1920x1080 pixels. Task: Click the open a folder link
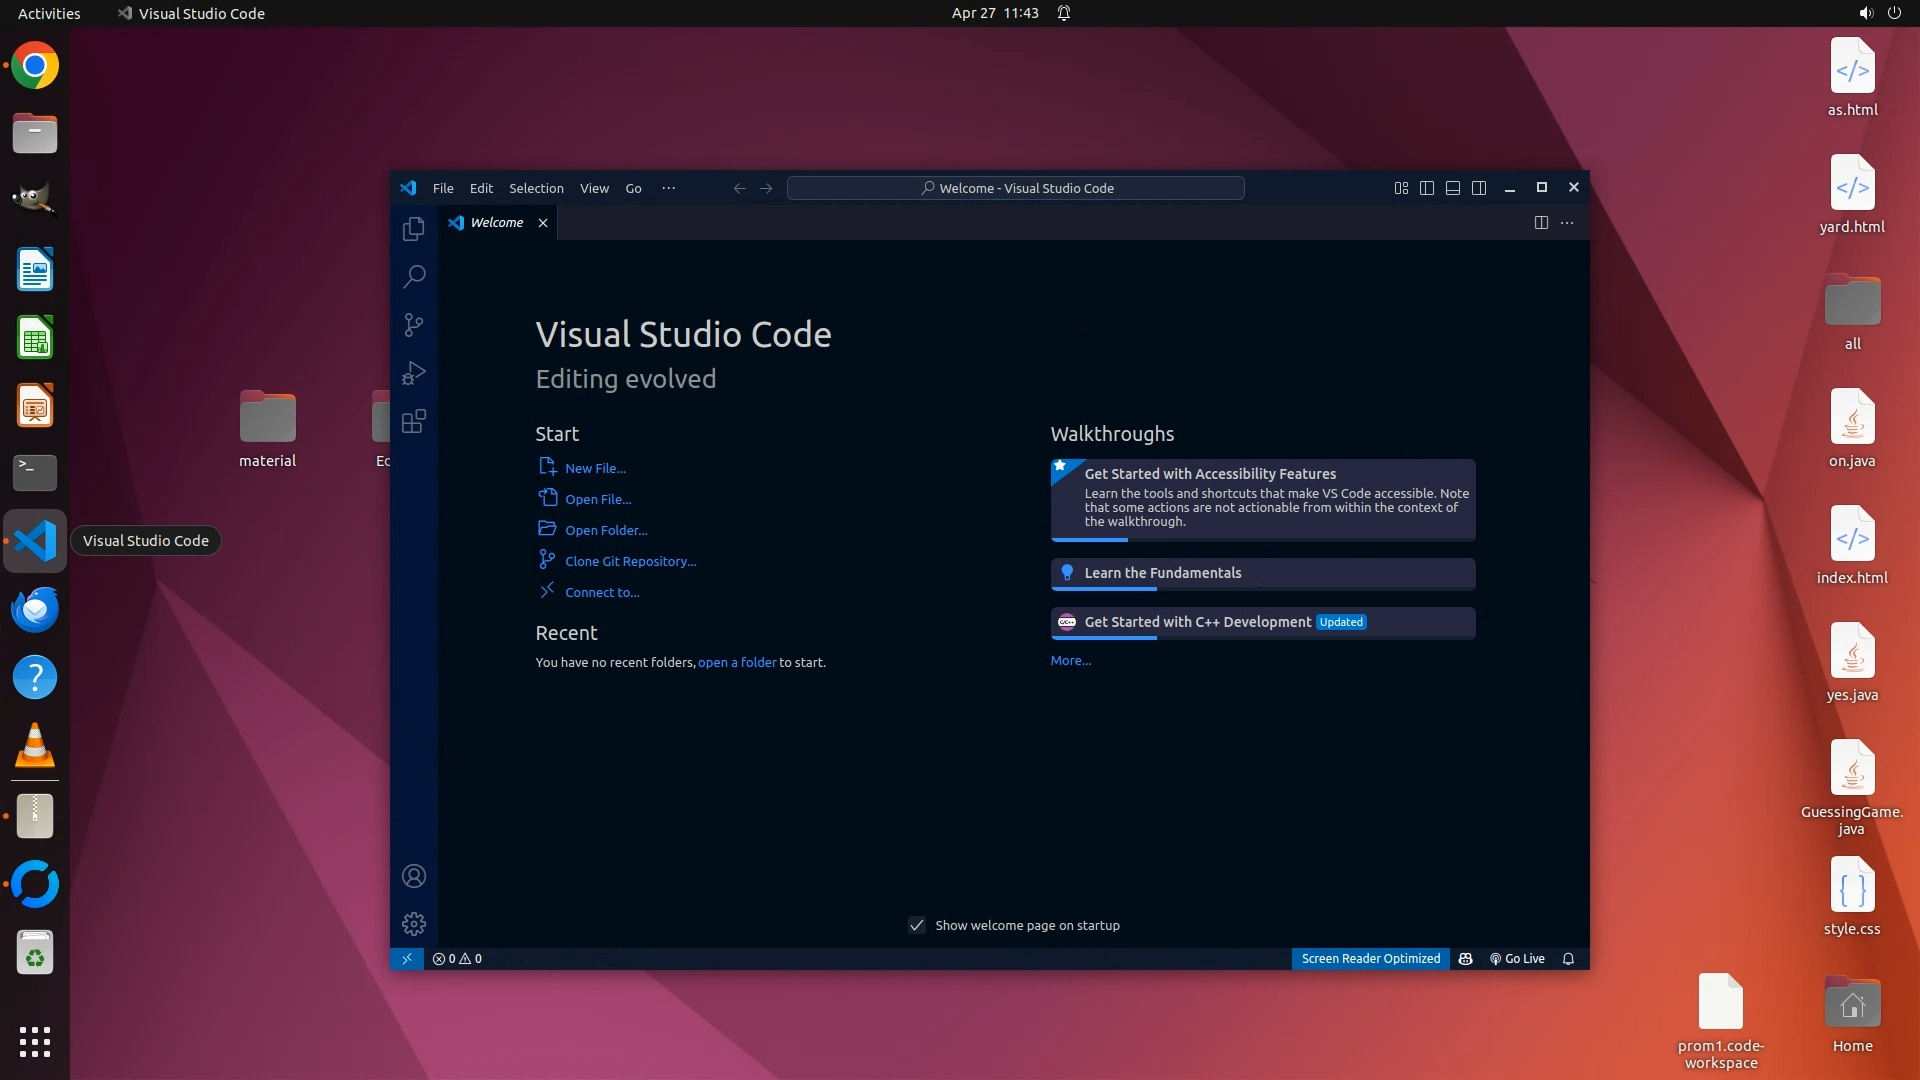coord(736,663)
